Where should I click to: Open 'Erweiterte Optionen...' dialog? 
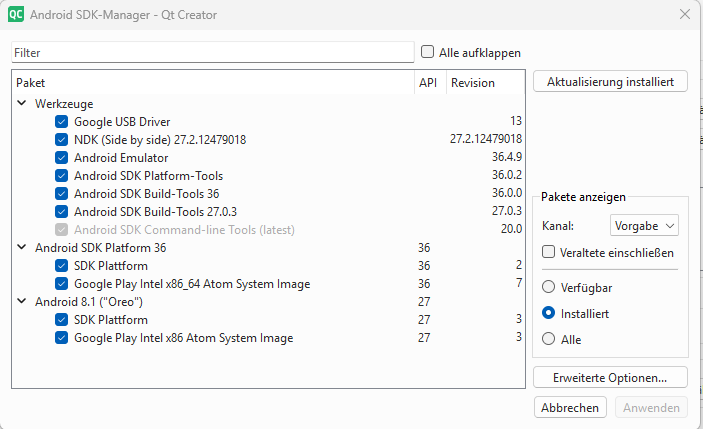[610, 377]
